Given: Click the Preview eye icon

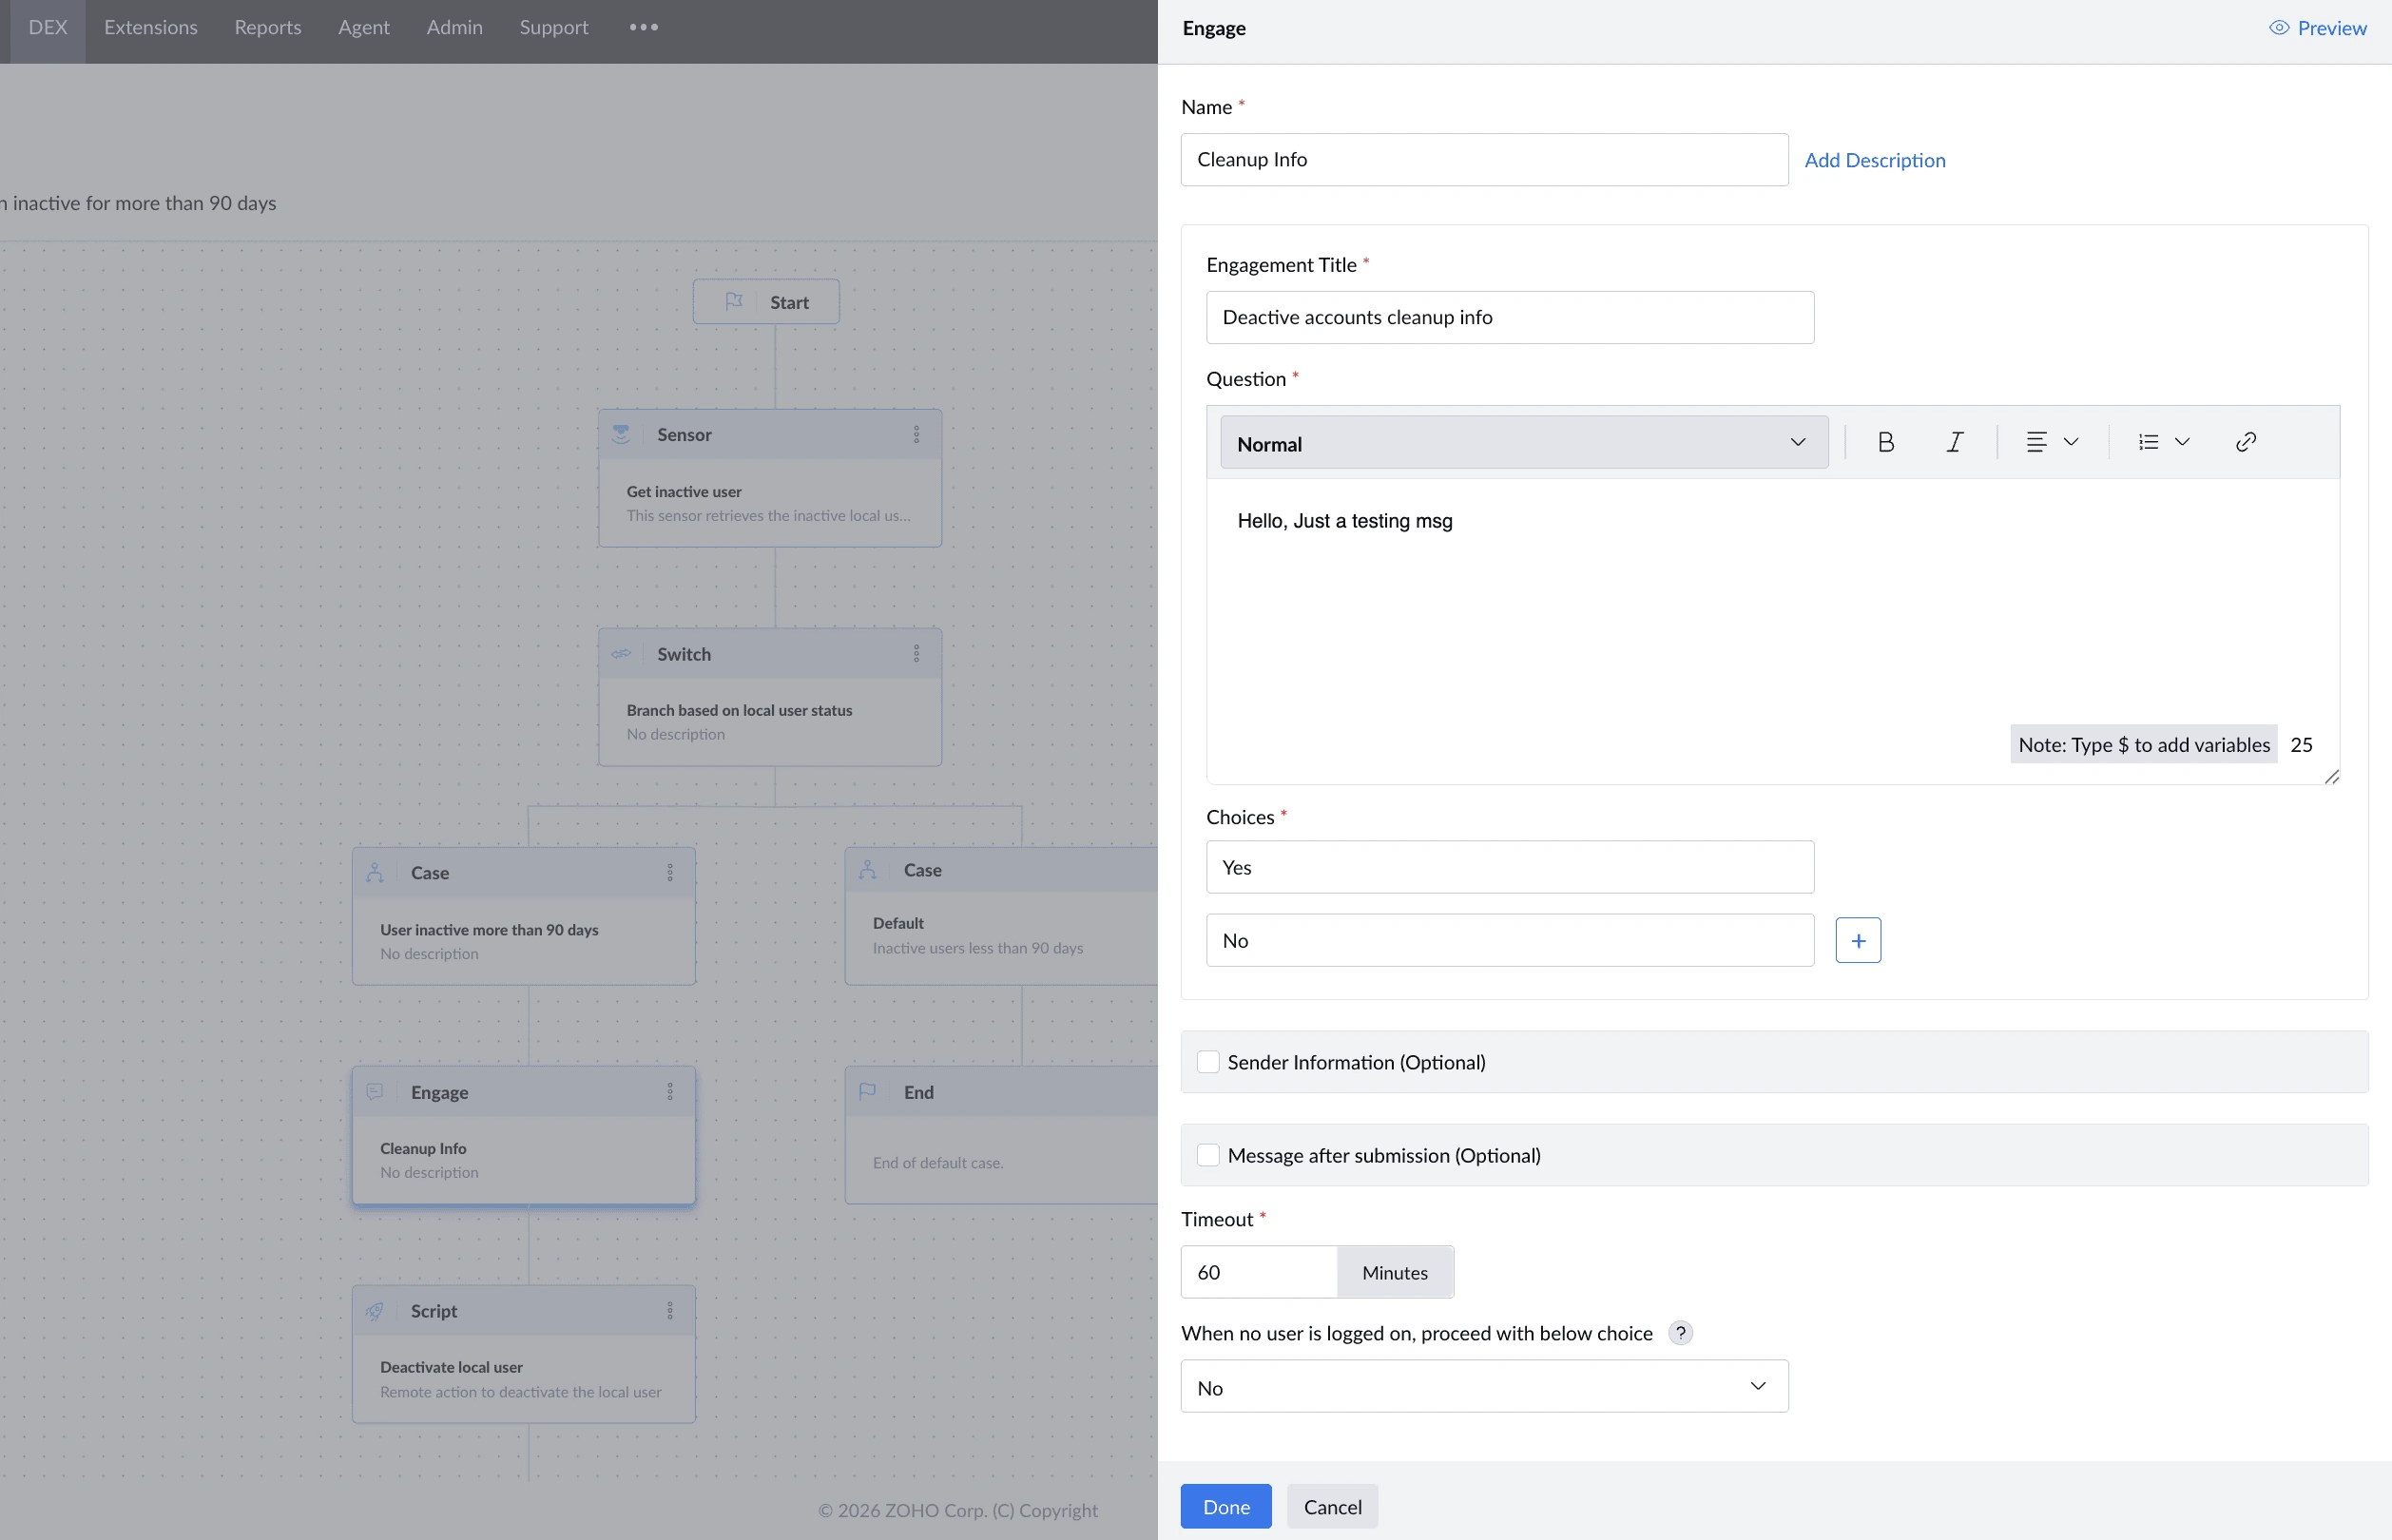Looking at the screenshot, I should click(x=2279, y=28).
